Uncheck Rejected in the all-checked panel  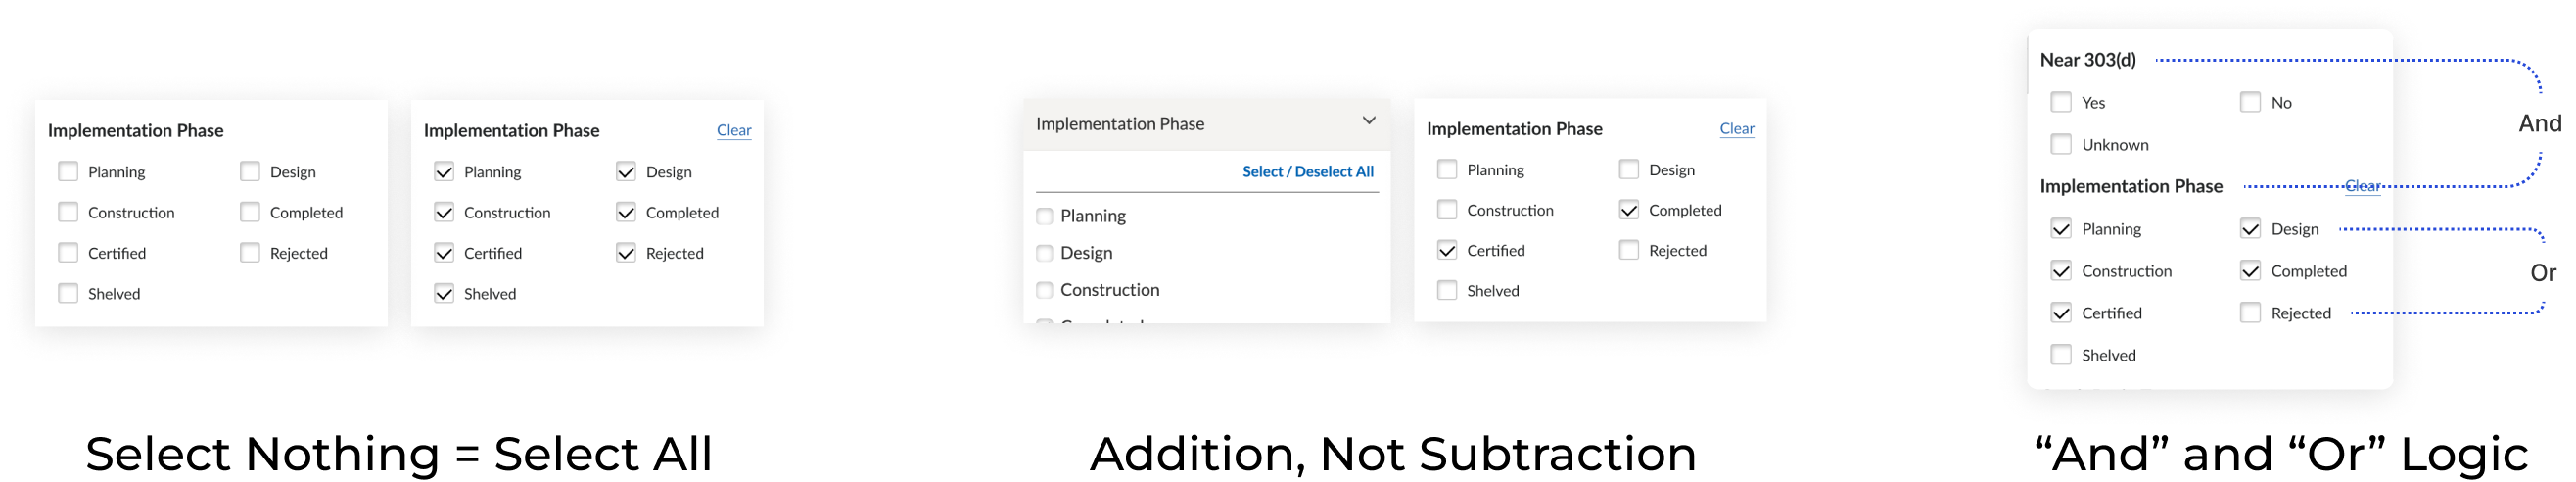point(626,253)
